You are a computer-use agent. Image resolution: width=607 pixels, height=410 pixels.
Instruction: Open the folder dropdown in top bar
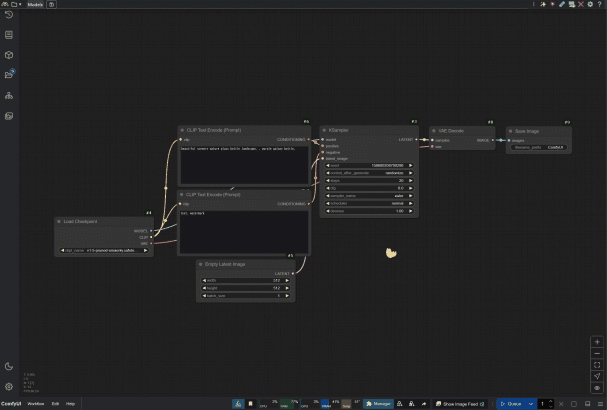[x=16, y=4]
